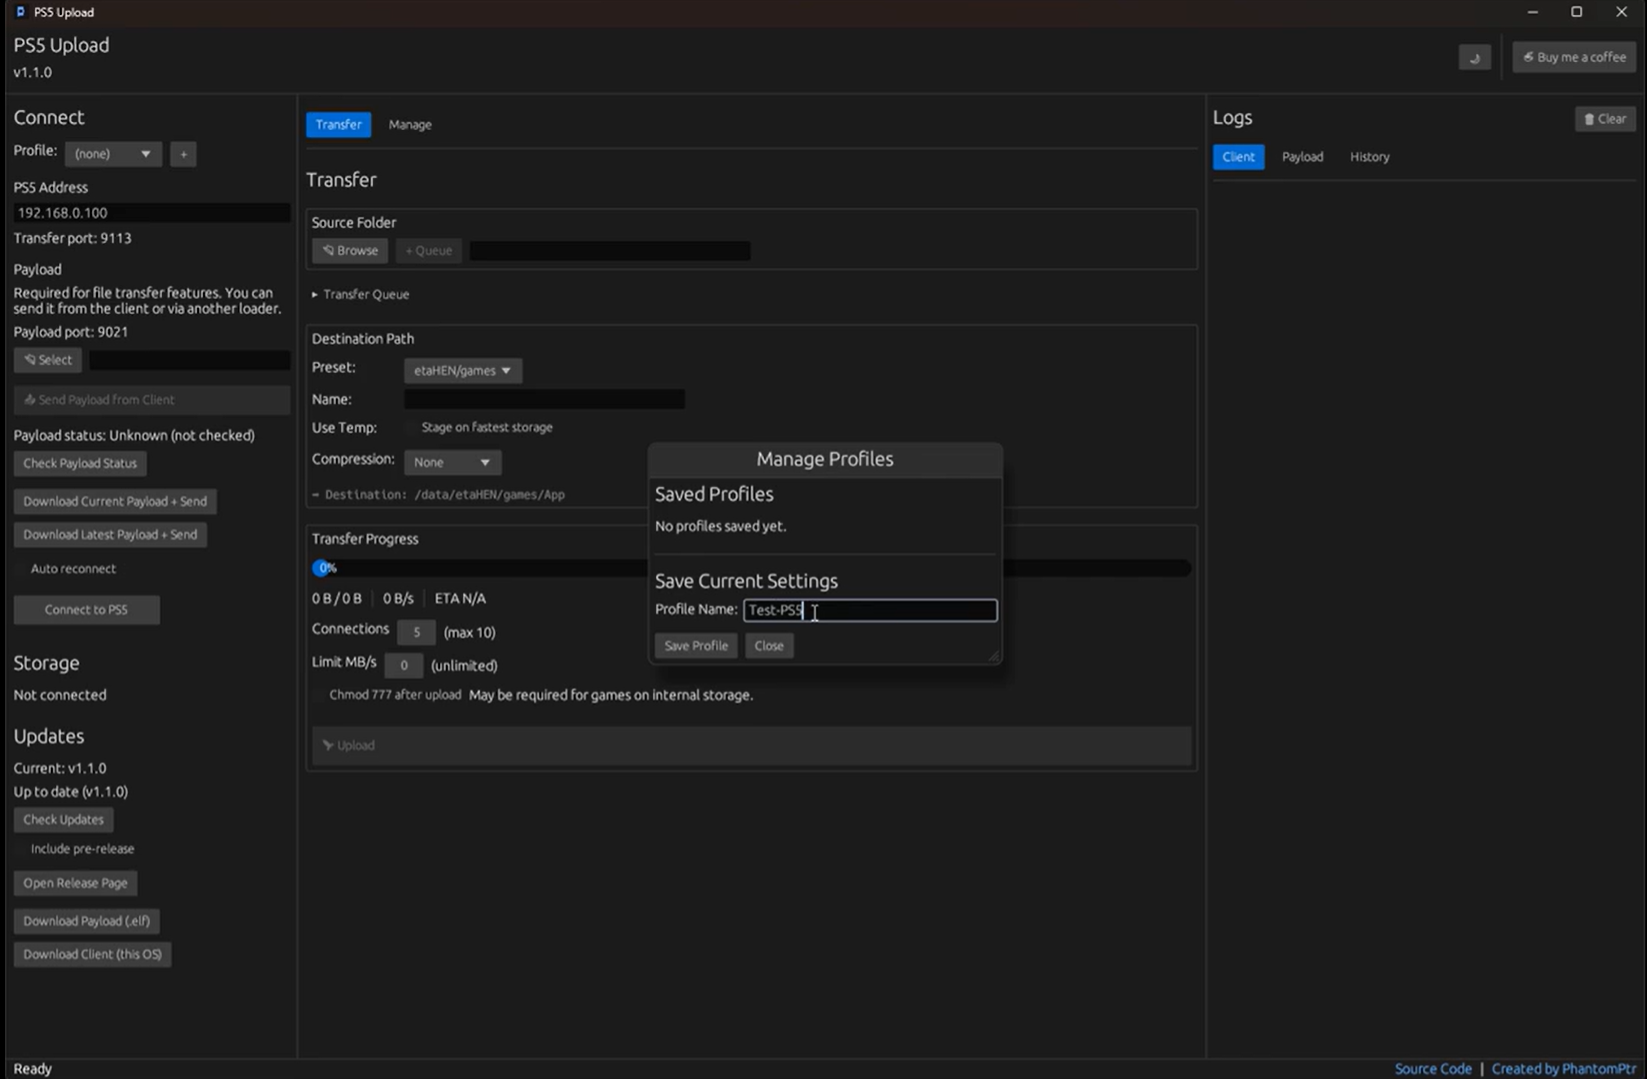Toggle the dark mode moon icon
This screenshot has width=1647, height=1079.
1474,58
